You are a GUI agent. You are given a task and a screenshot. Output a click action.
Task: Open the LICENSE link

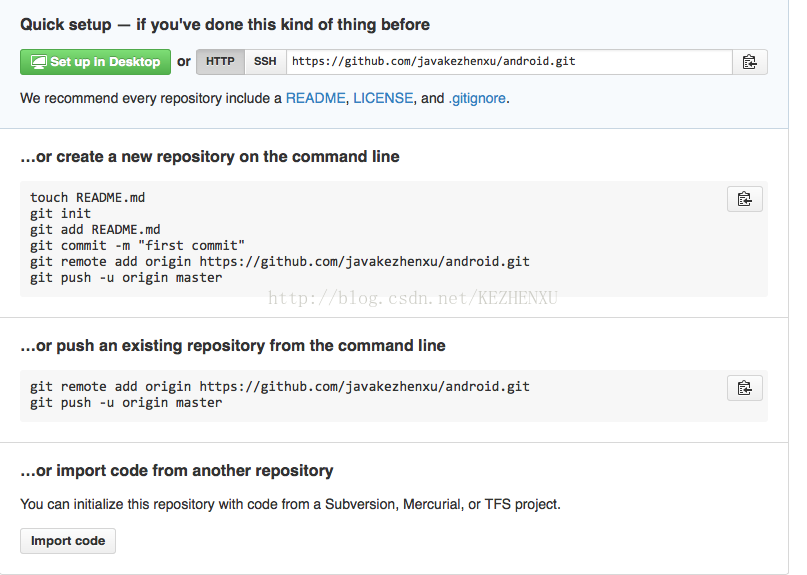click(383, 98)
